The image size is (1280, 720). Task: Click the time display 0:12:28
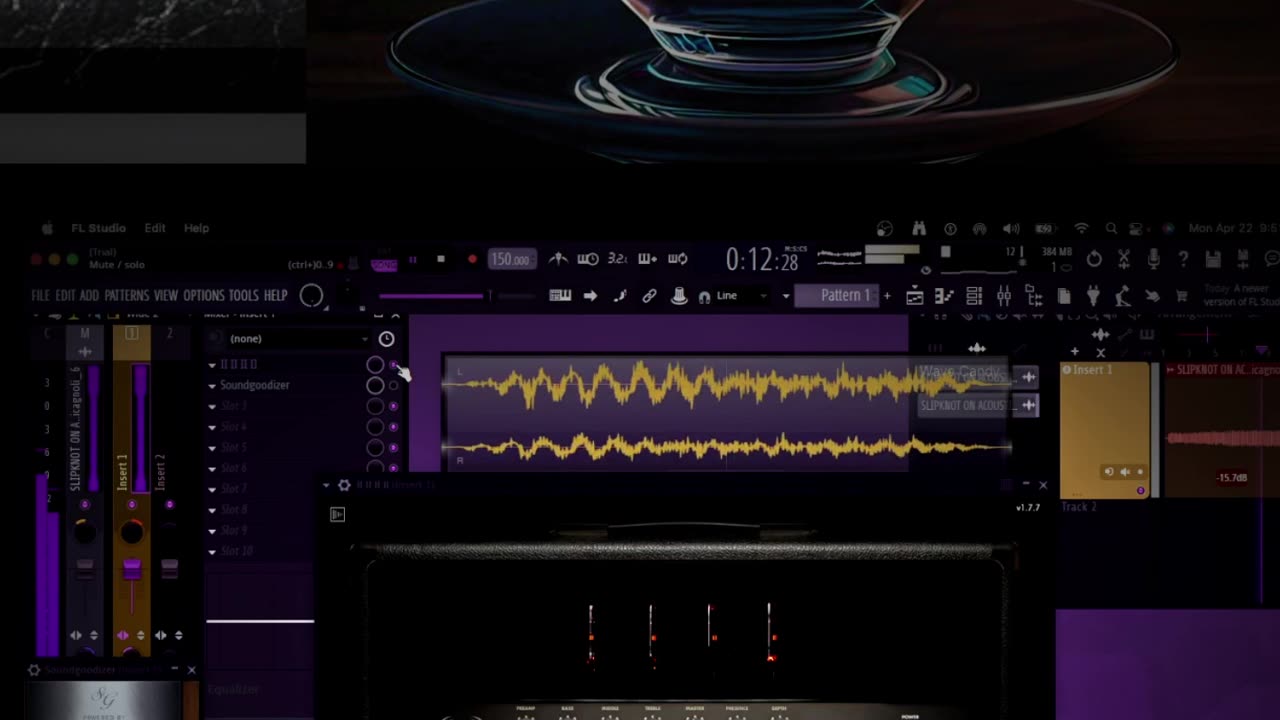(761, 260)
